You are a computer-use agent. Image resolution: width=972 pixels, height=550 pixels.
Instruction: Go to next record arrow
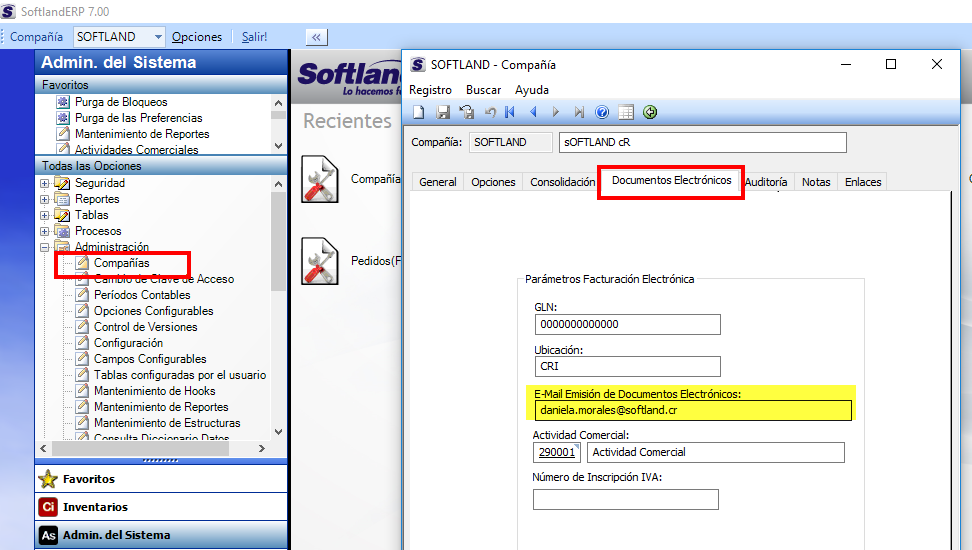556,112
